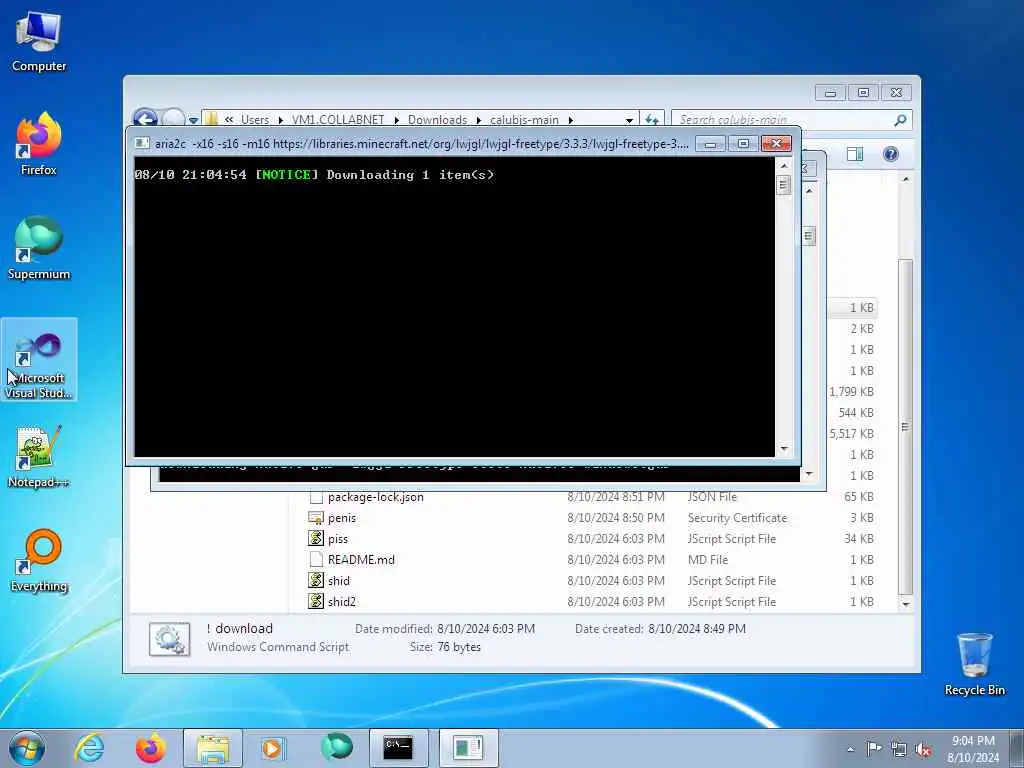Open the Recycle Bin on desktop
Viewport: 1024px width, 768px height.
pos(974,664)
